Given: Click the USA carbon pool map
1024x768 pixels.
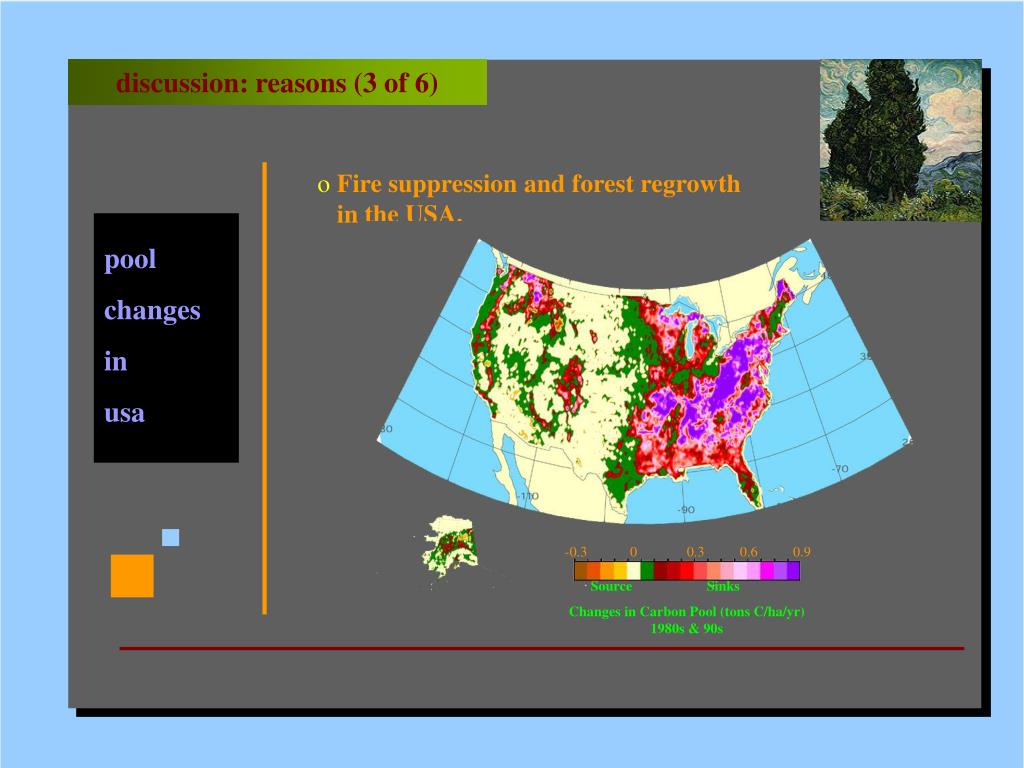Looking at the screenshot, I should tap(644, 381).
